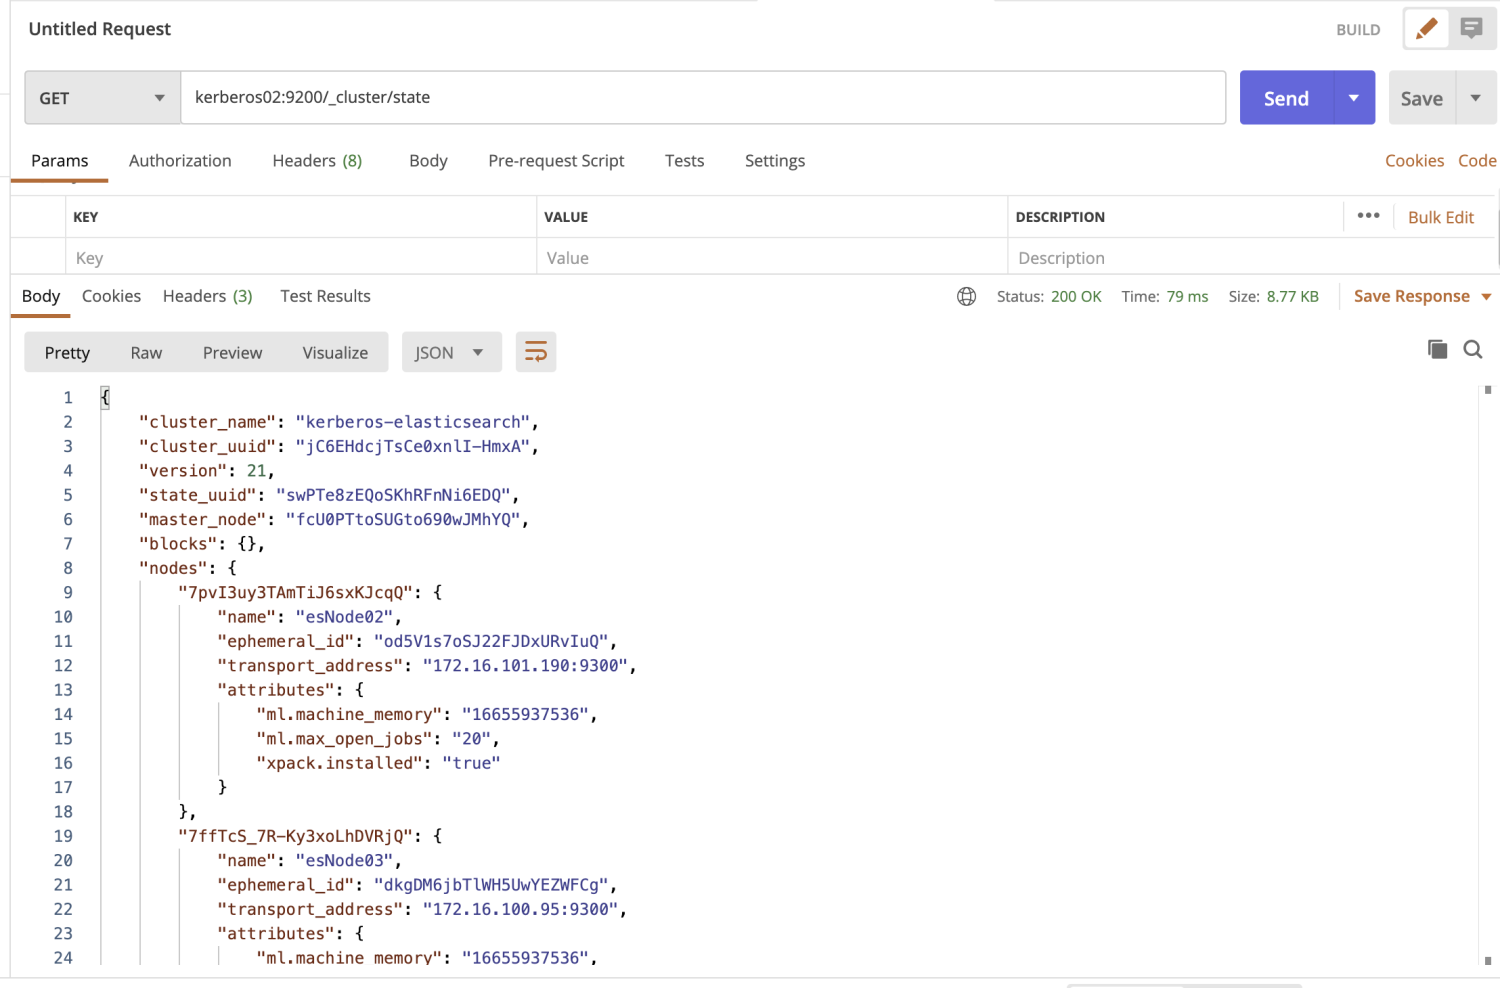Screen dimensions: 1500x988
Task: Open the JSON format dropdown
Action: click(x=451, y=352)
